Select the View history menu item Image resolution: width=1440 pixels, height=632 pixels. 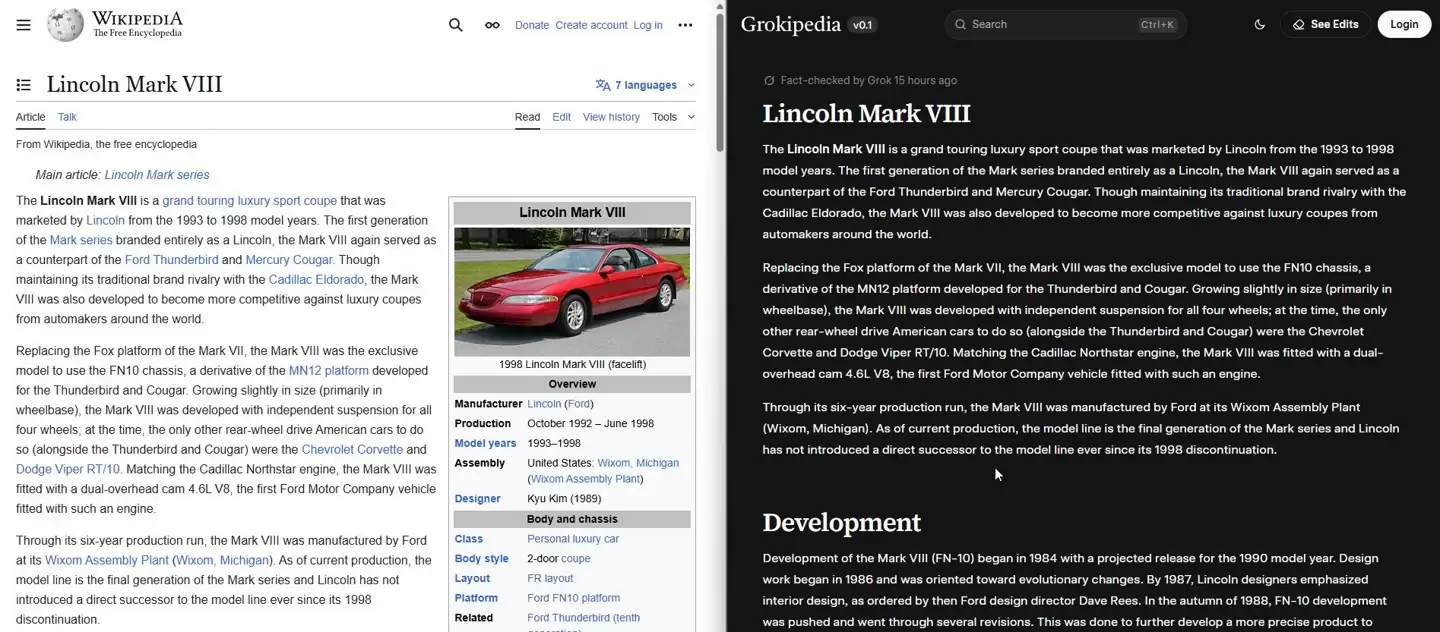(610, 117)
